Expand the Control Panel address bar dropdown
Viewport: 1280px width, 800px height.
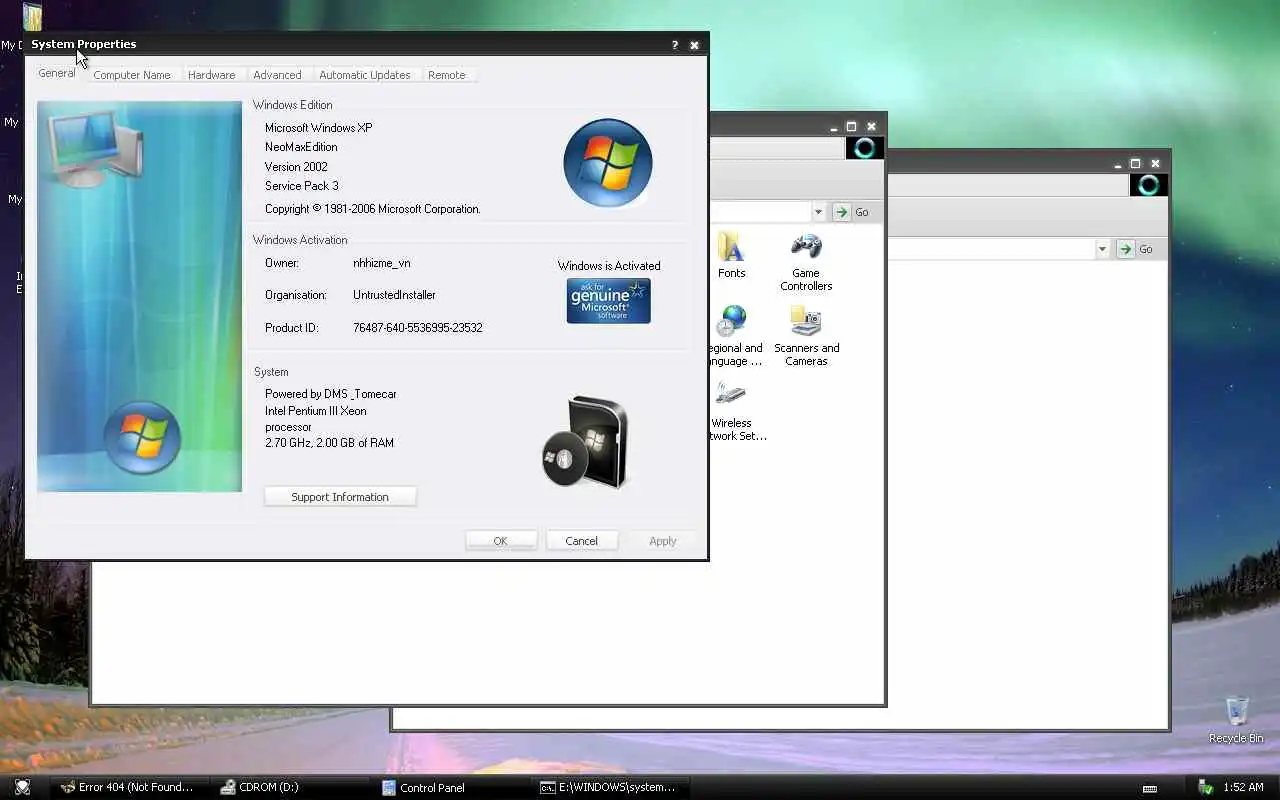pyautogui.click(x=818, y=212)
